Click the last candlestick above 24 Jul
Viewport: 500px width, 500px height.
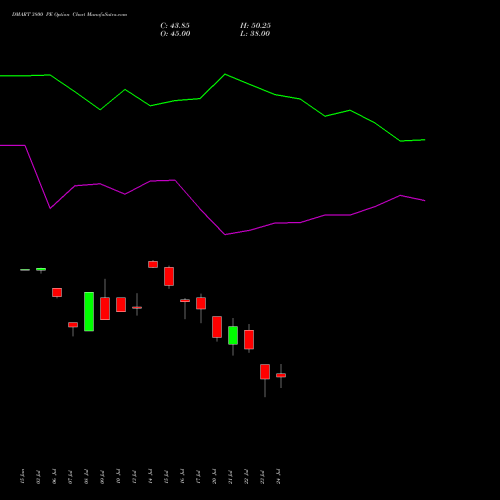(x=281, y=375)
